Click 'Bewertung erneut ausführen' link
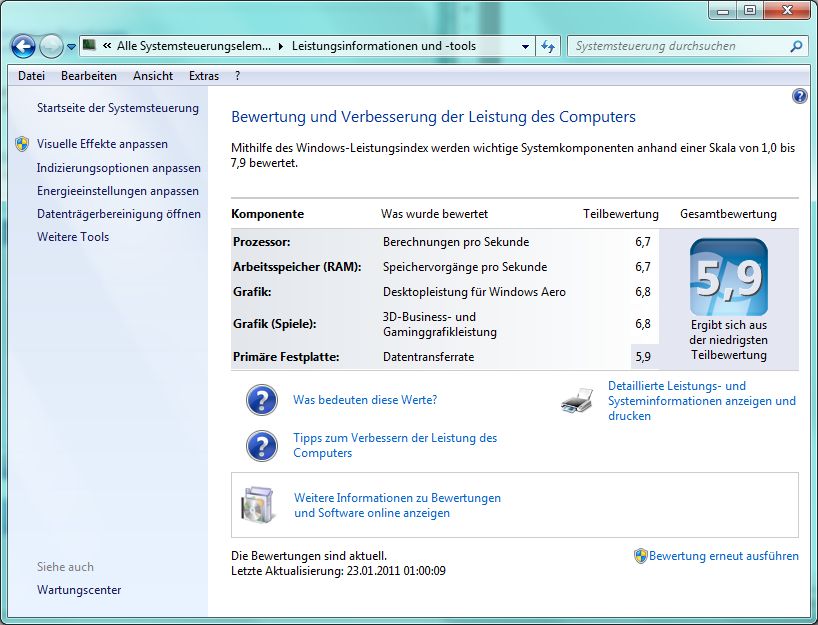 [724, 556]
